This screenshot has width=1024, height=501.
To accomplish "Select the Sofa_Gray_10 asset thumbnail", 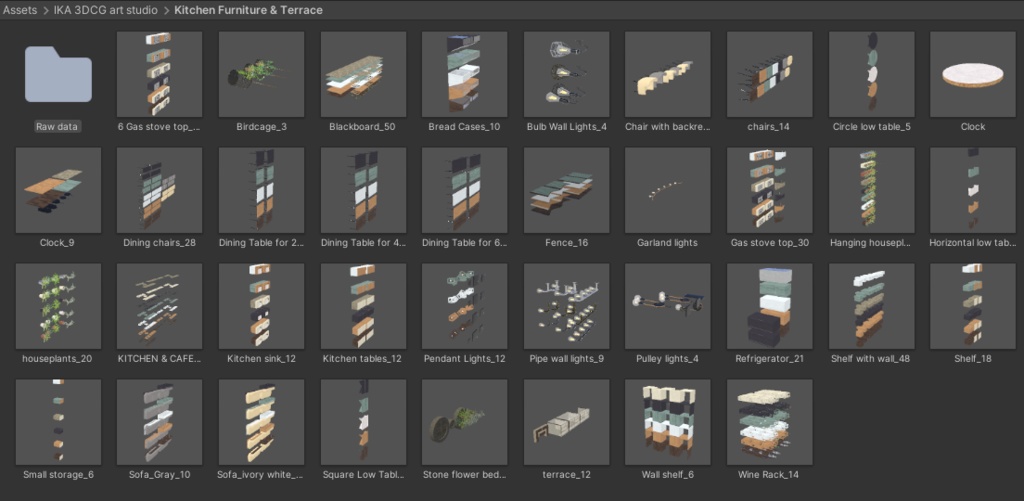I will point(159,422).
